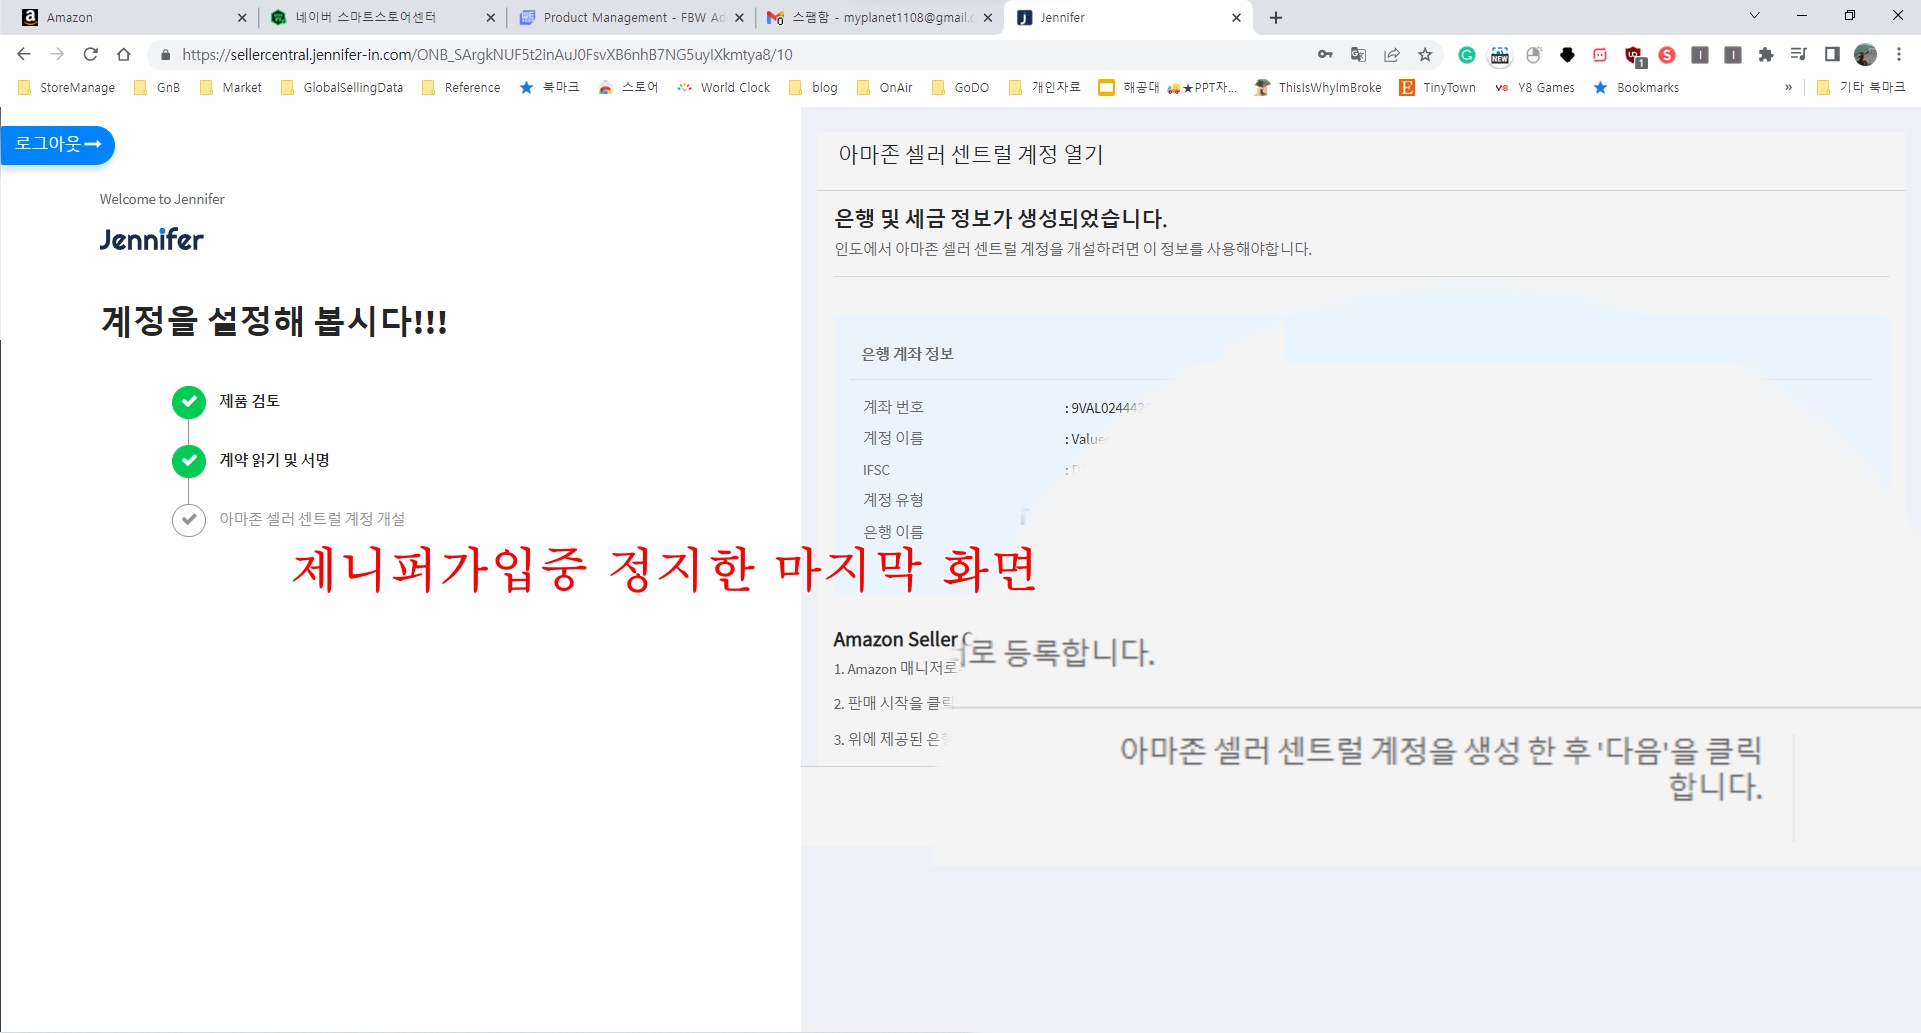
Task: Open the blog bookmark folder
Action: (x=813, y=88)
